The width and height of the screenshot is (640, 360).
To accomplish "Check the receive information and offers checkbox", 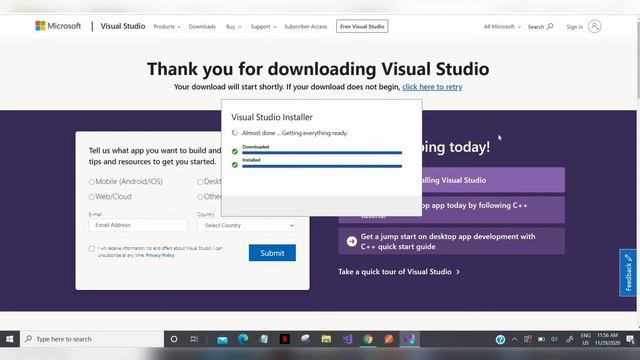I will pos(92,249).
